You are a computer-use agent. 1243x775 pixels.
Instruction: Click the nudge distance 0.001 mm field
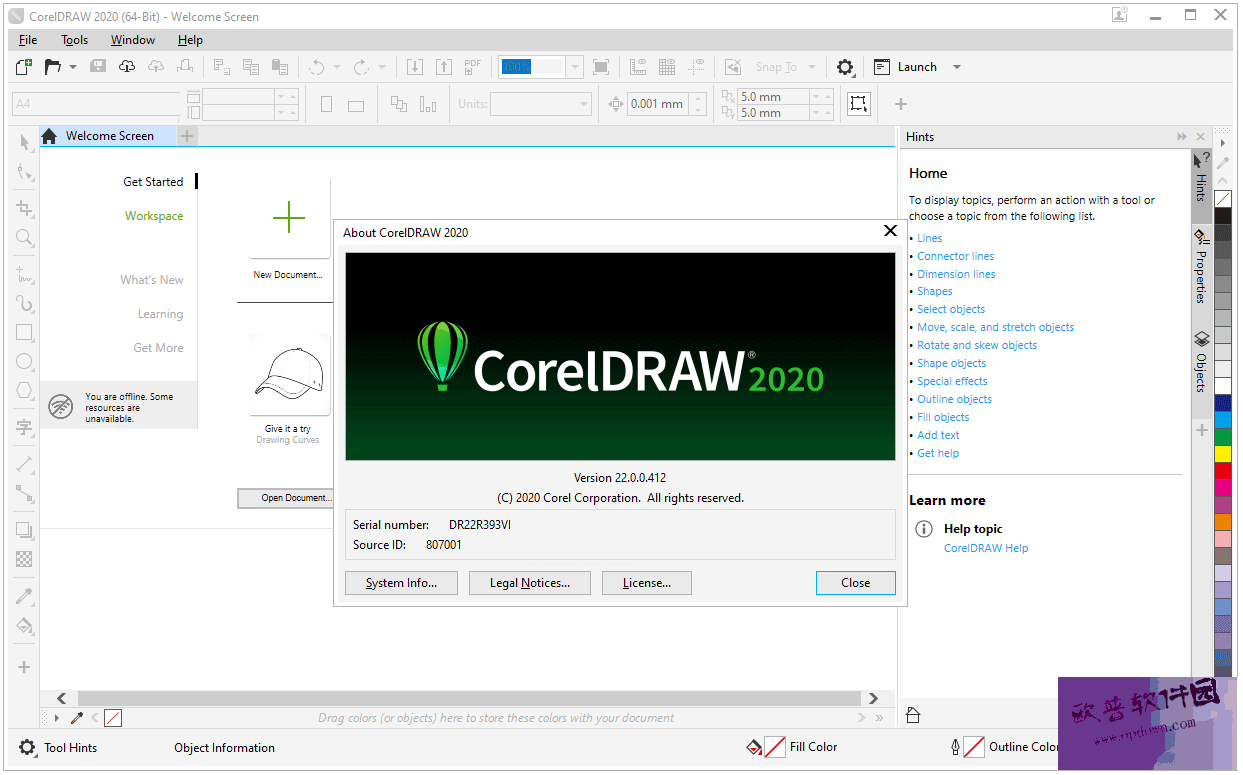[657, 104]
